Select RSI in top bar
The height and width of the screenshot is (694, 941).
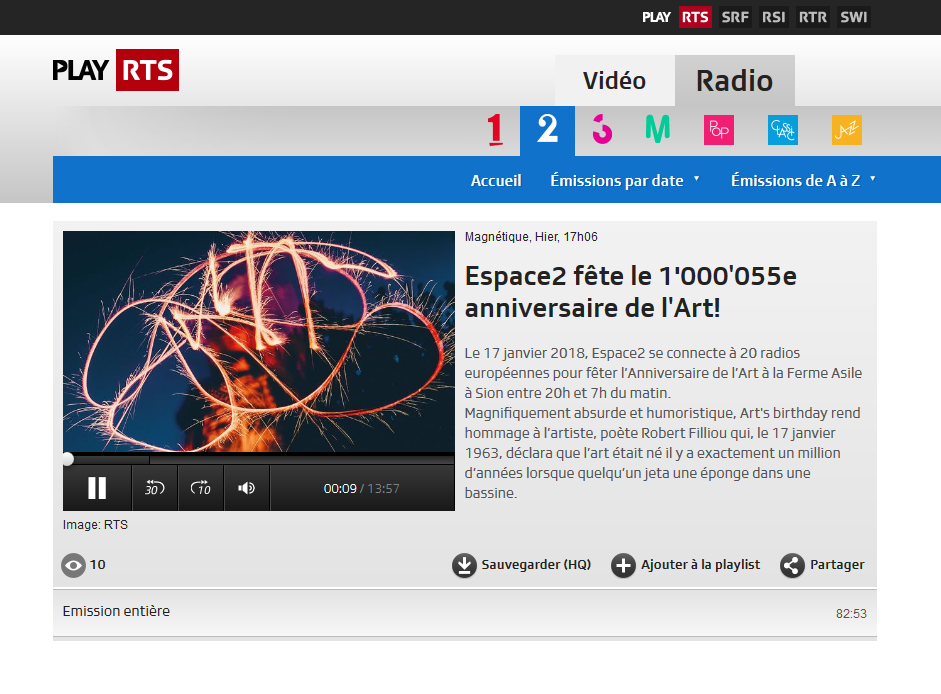click(774, 17)
